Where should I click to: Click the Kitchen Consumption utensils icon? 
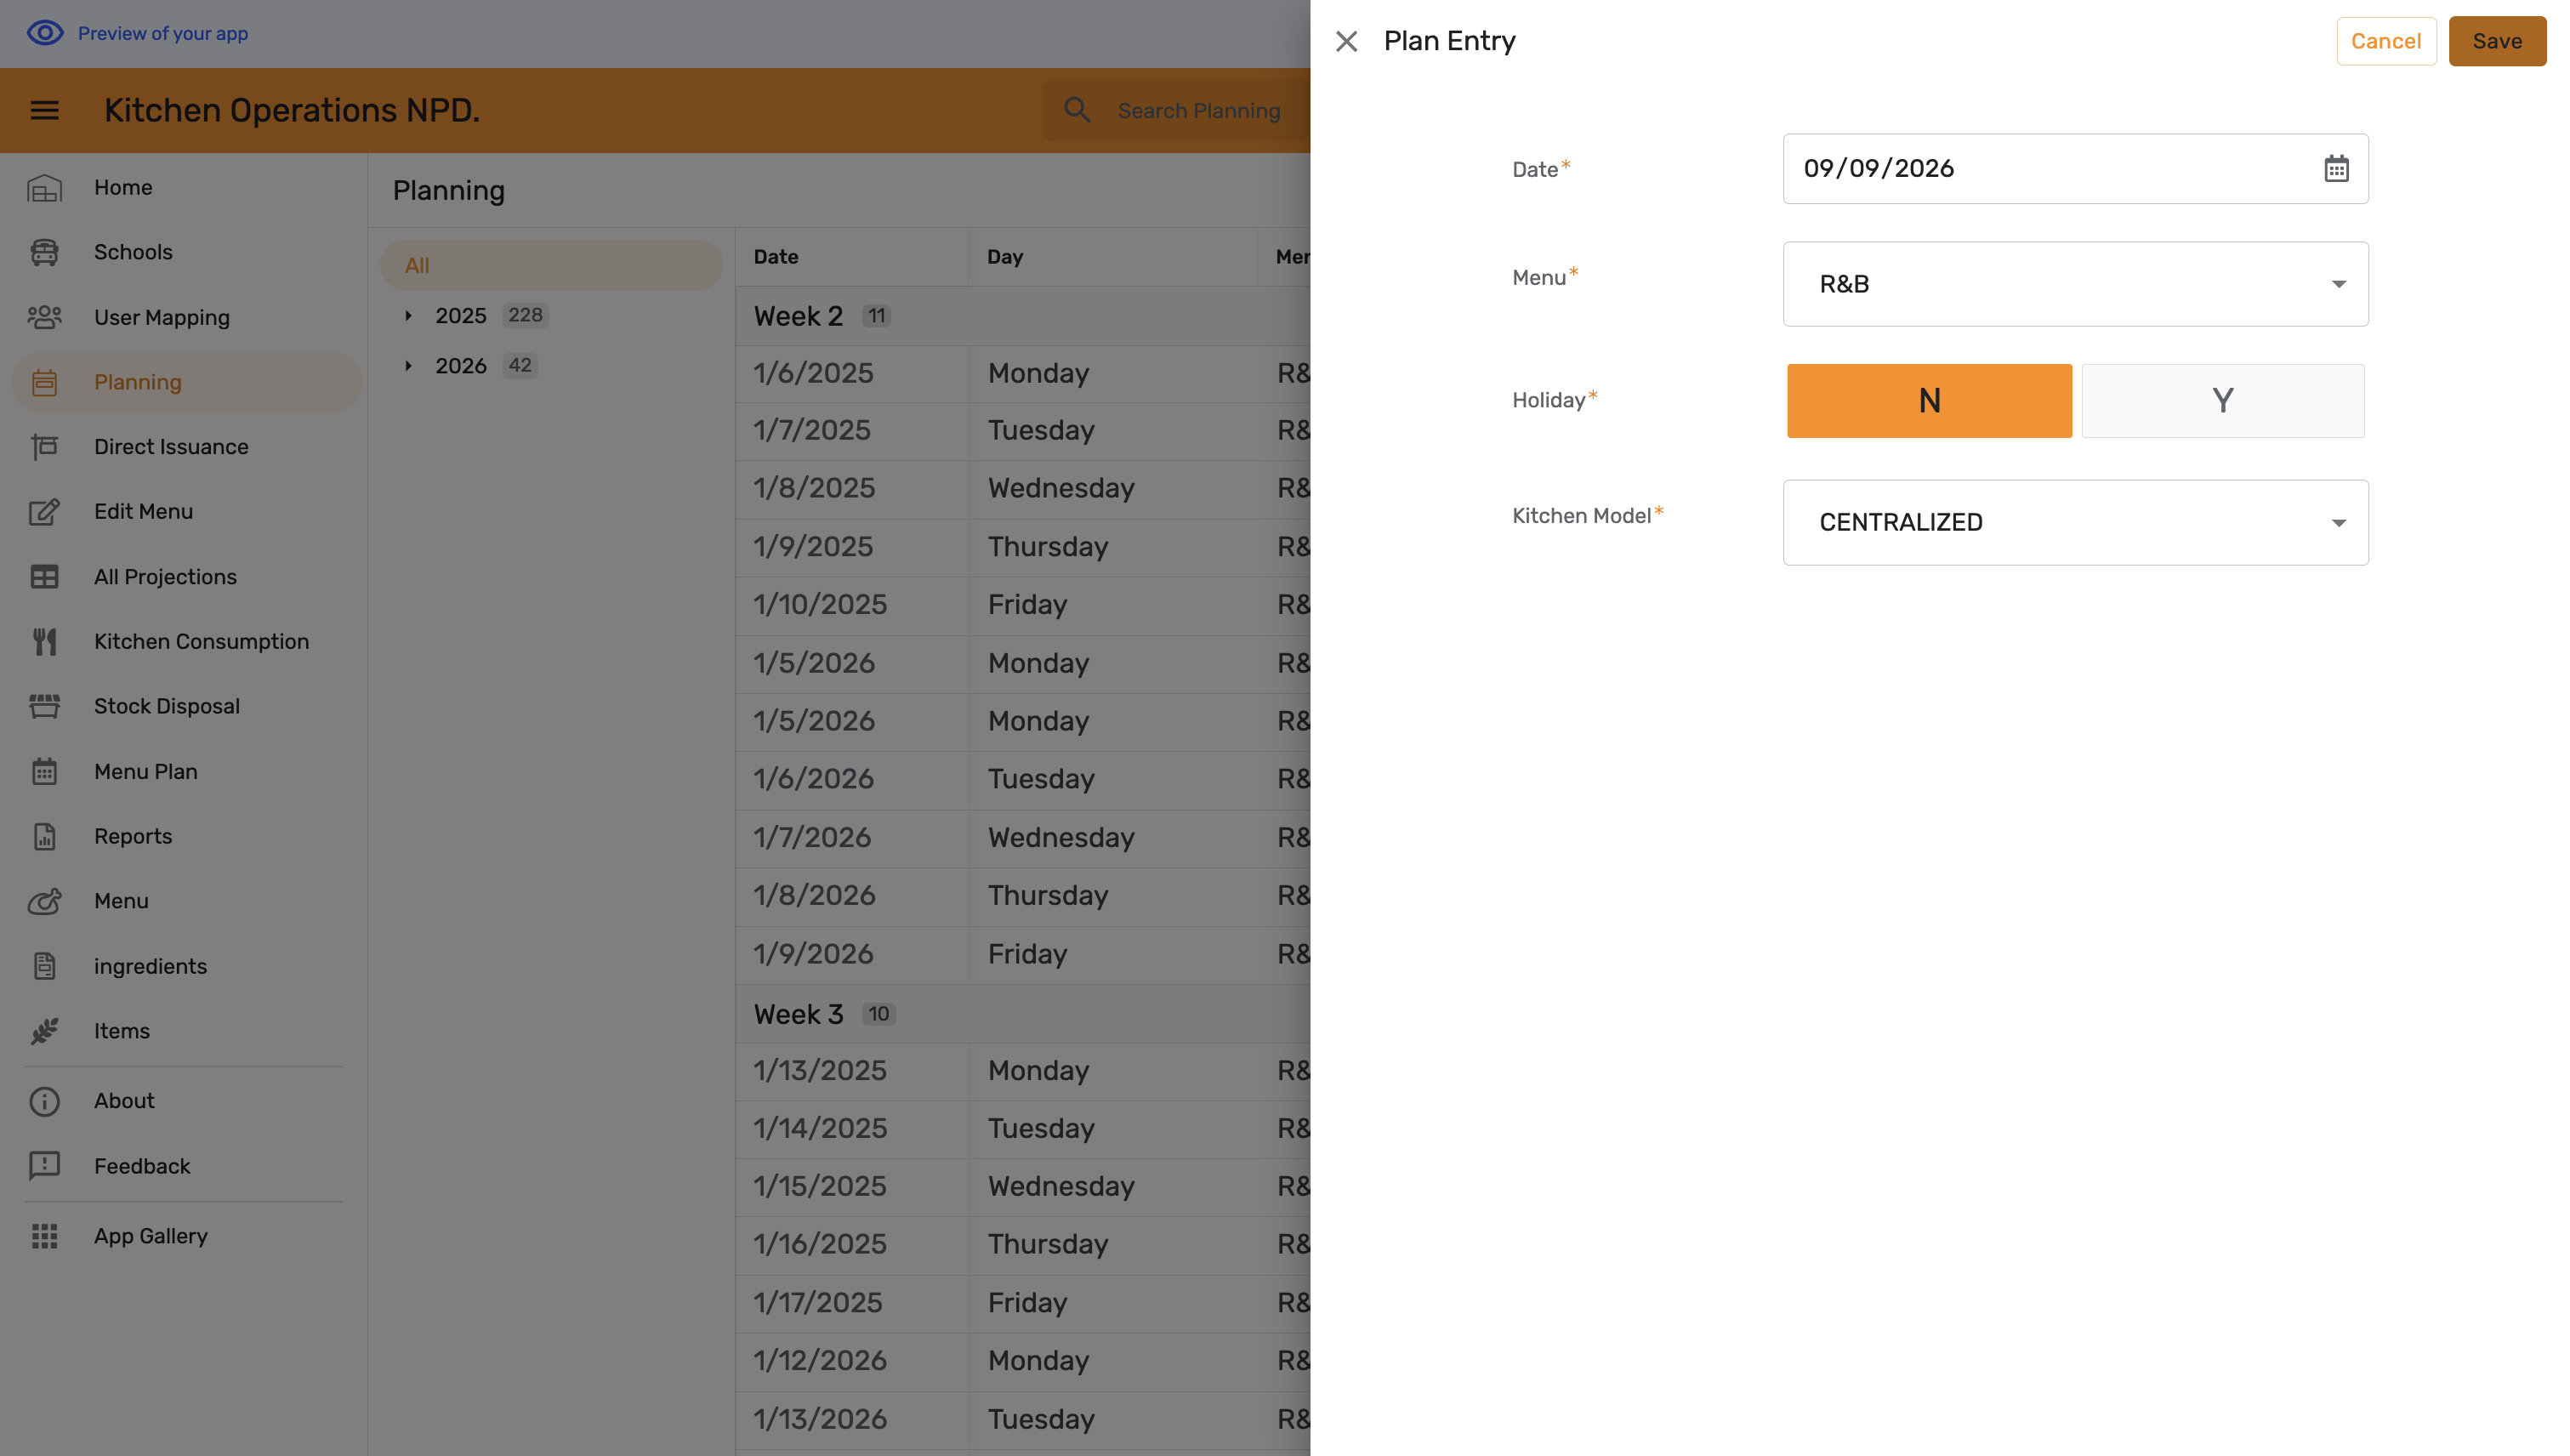[x=44, y=641]
